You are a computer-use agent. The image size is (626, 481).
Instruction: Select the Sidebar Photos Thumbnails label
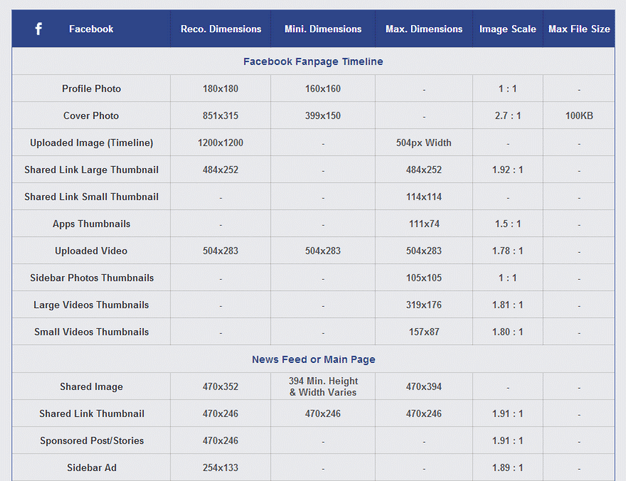click(92, 278)
